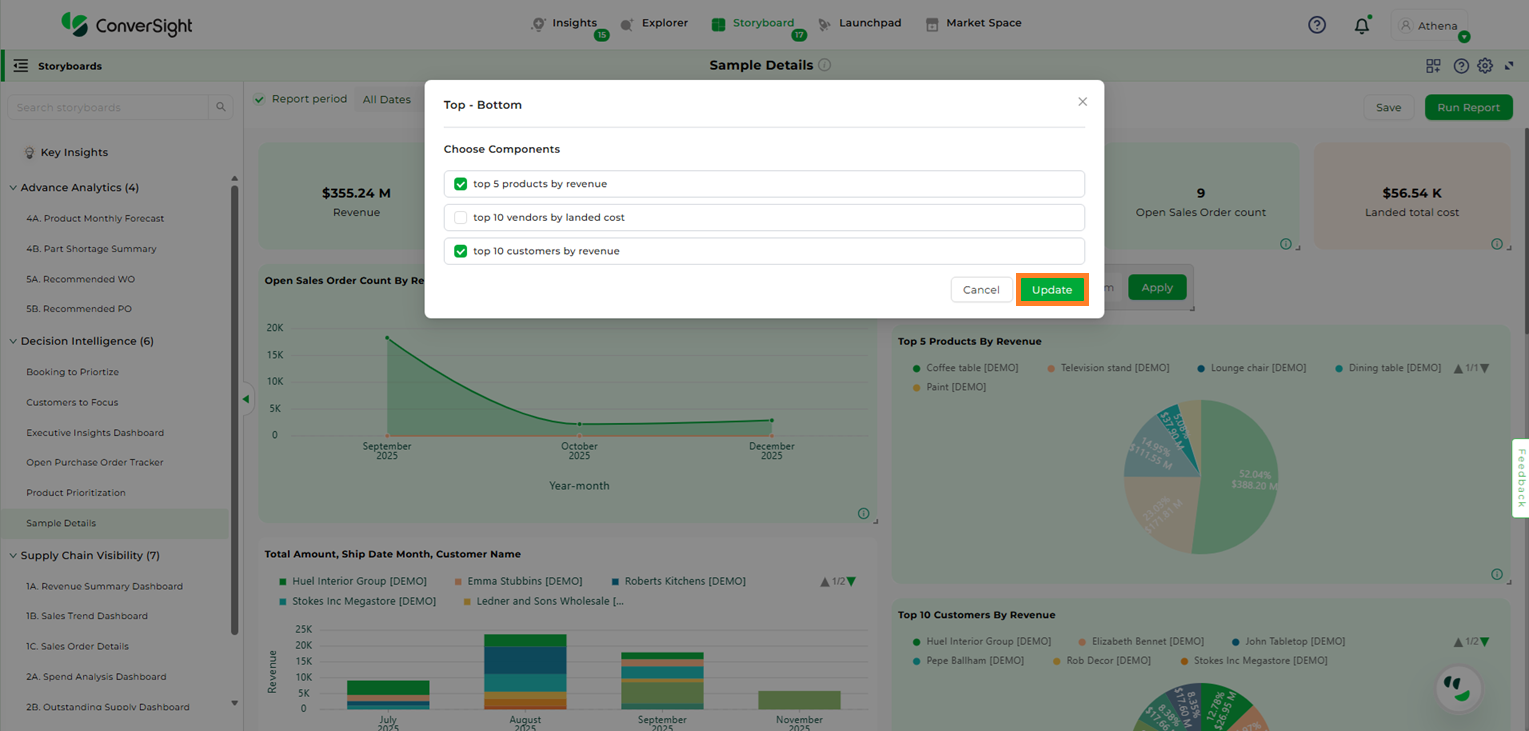Click the Coffee table legend color dot
Image resolution: width=1529 pixels, height=731 pixels.
[x=916, y=368]
